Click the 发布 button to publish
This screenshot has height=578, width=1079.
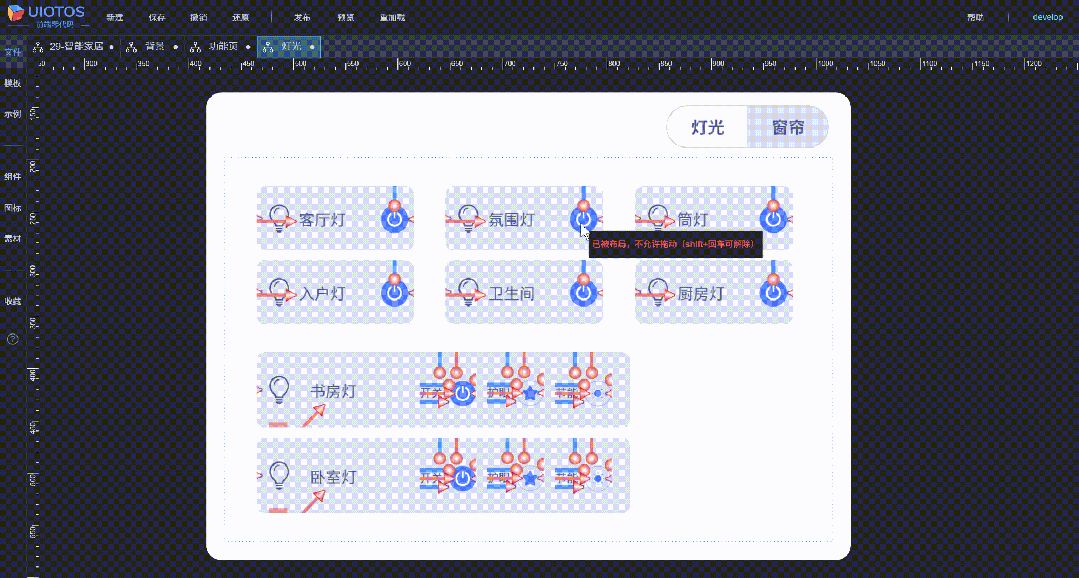pos(302,17)
